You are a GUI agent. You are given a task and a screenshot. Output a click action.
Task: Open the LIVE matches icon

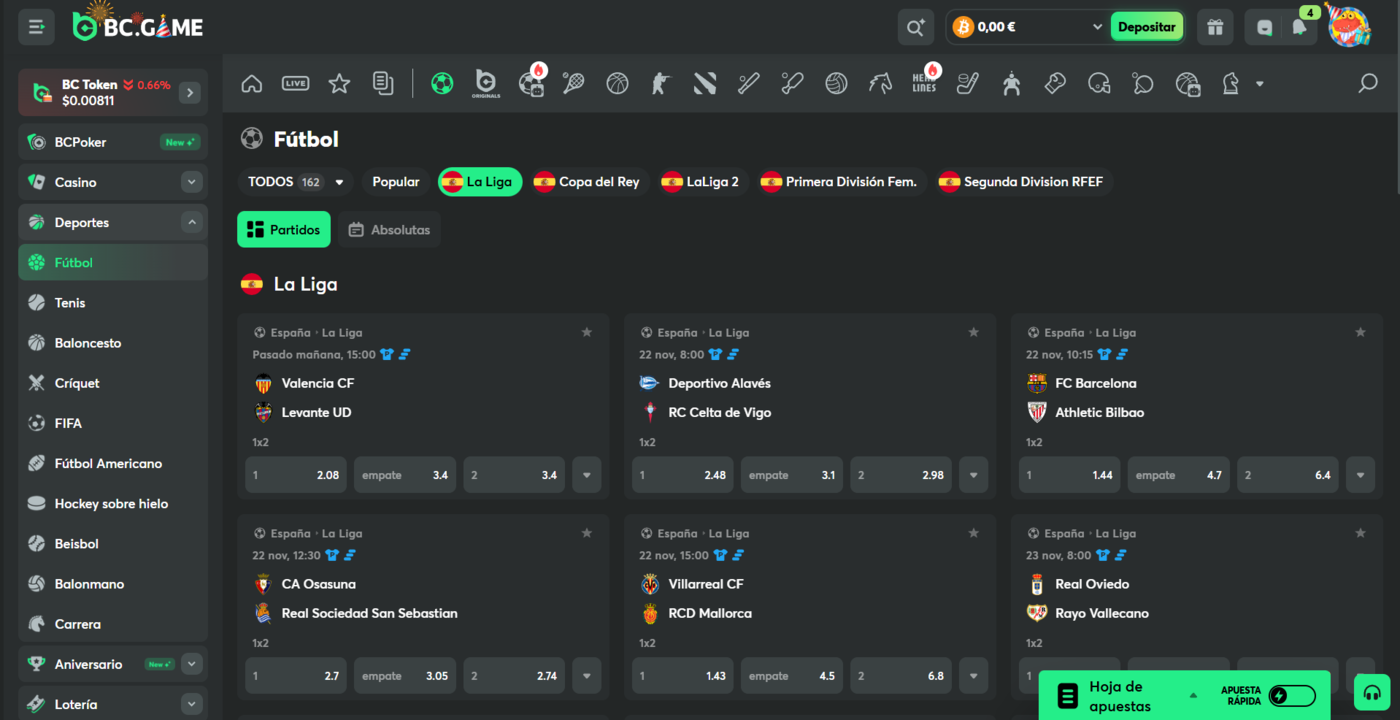tap(295, 84)
